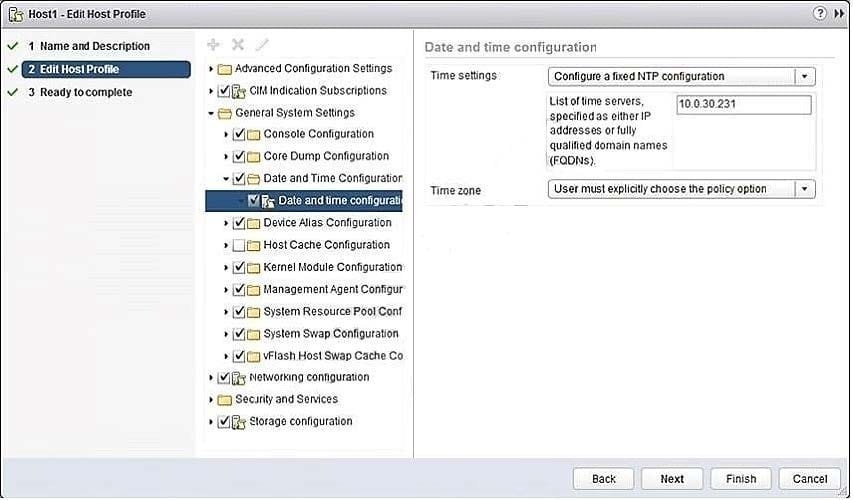Expand Kernel Module Configuration node
Screen dimensions: 853x500
pyautogui.click(x=226, y=268)
